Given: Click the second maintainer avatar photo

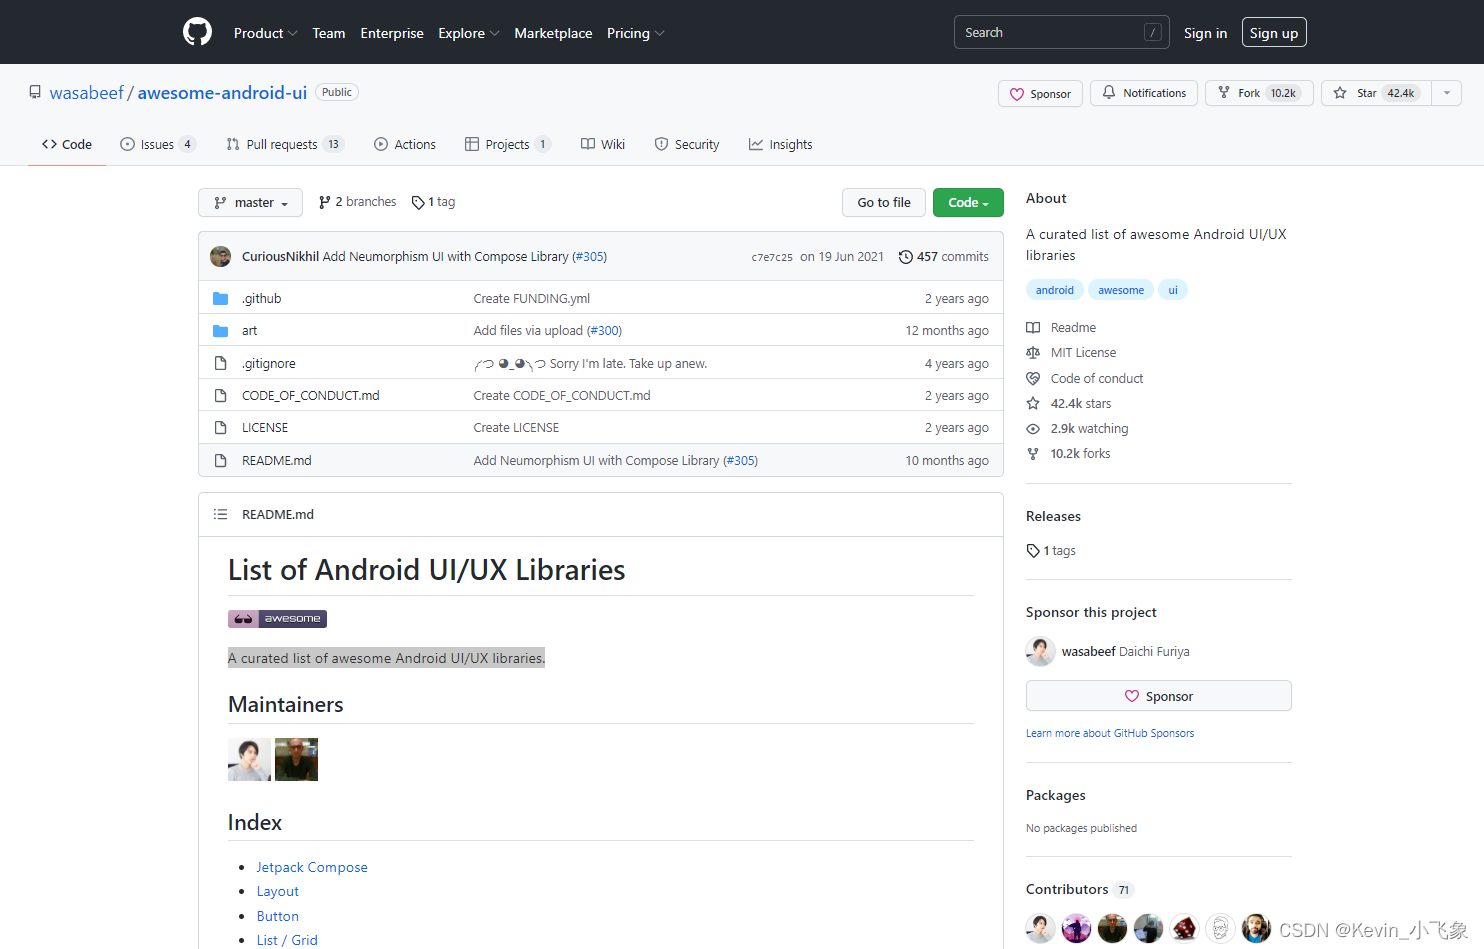Looking at the screenshot, I should tap(296, 759).
